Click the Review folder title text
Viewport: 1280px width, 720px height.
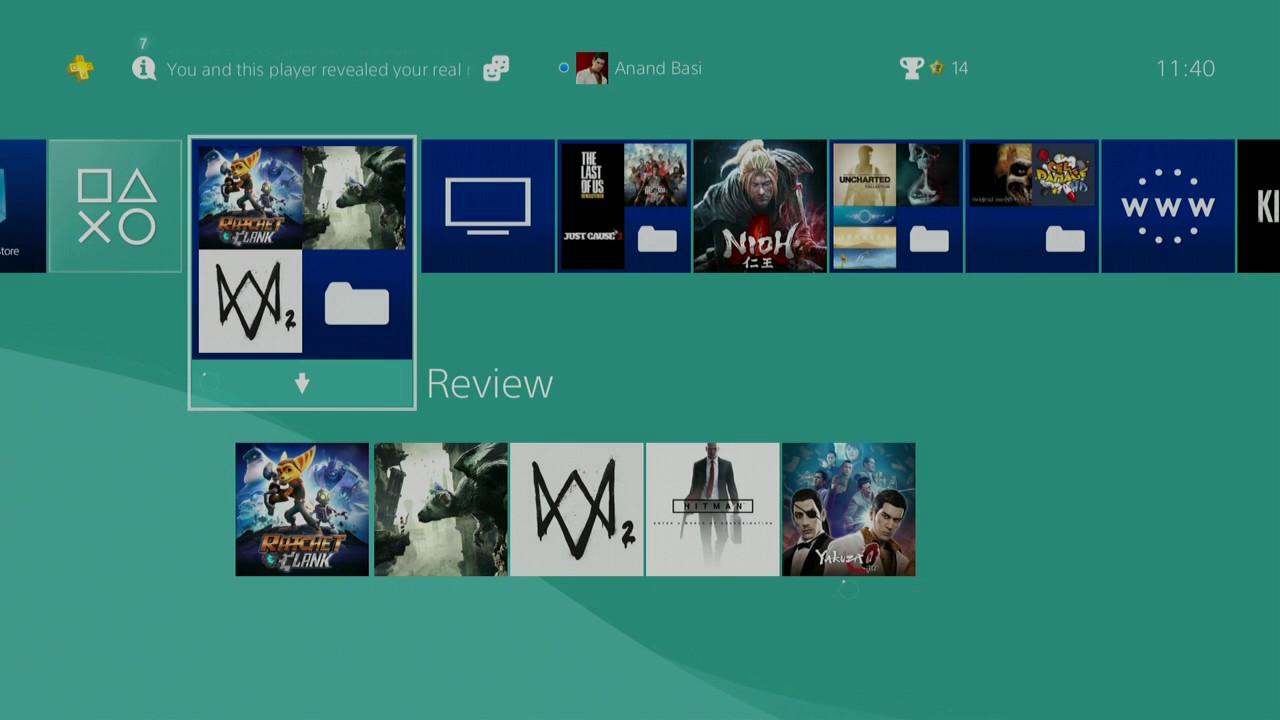(x=490, y=384)
